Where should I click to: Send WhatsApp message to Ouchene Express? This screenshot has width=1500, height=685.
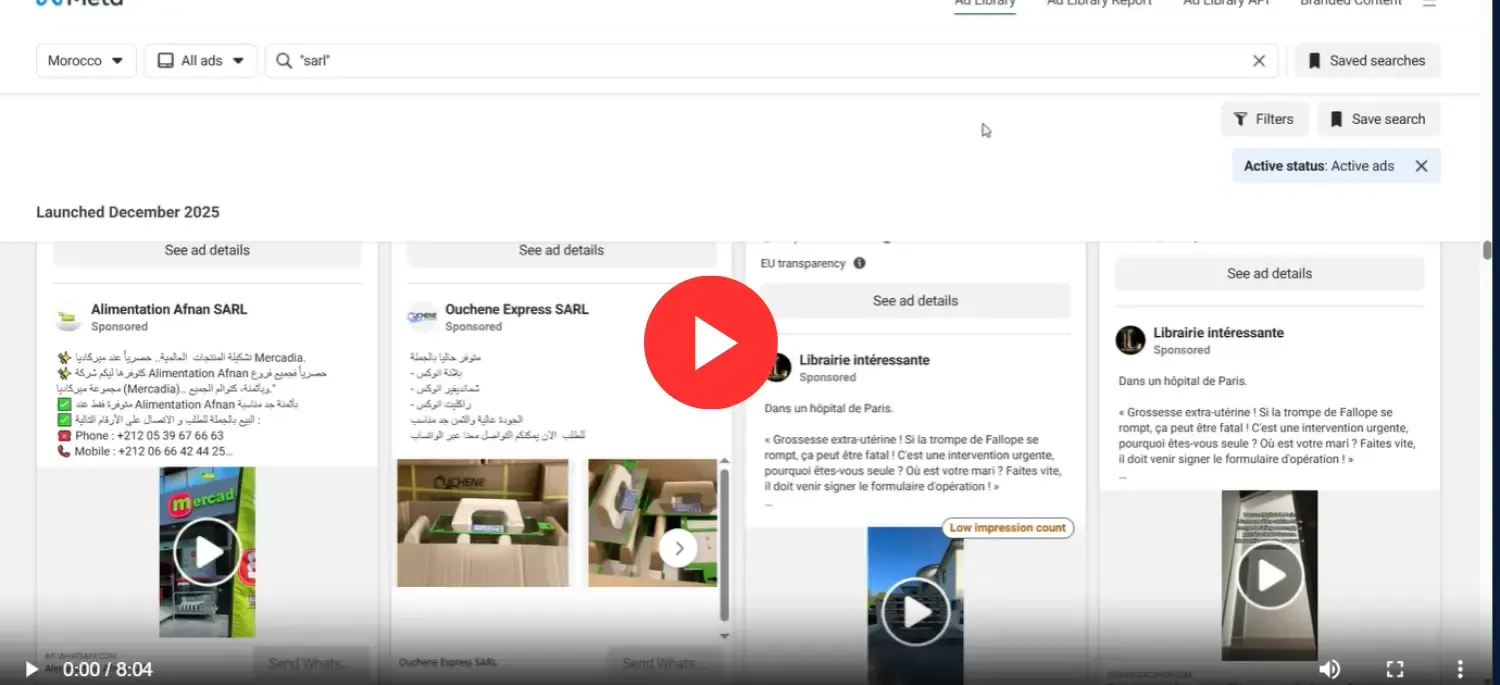point(665,663)
